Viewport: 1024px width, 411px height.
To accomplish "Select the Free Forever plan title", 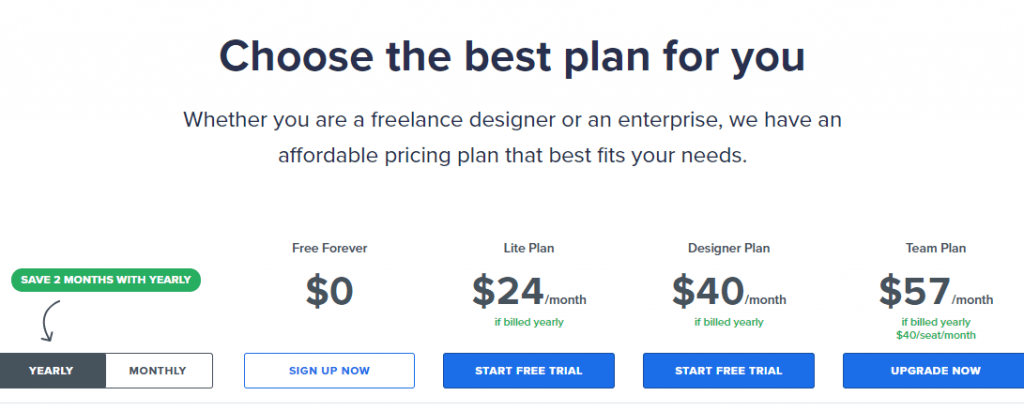I will [x=328, y=248].
